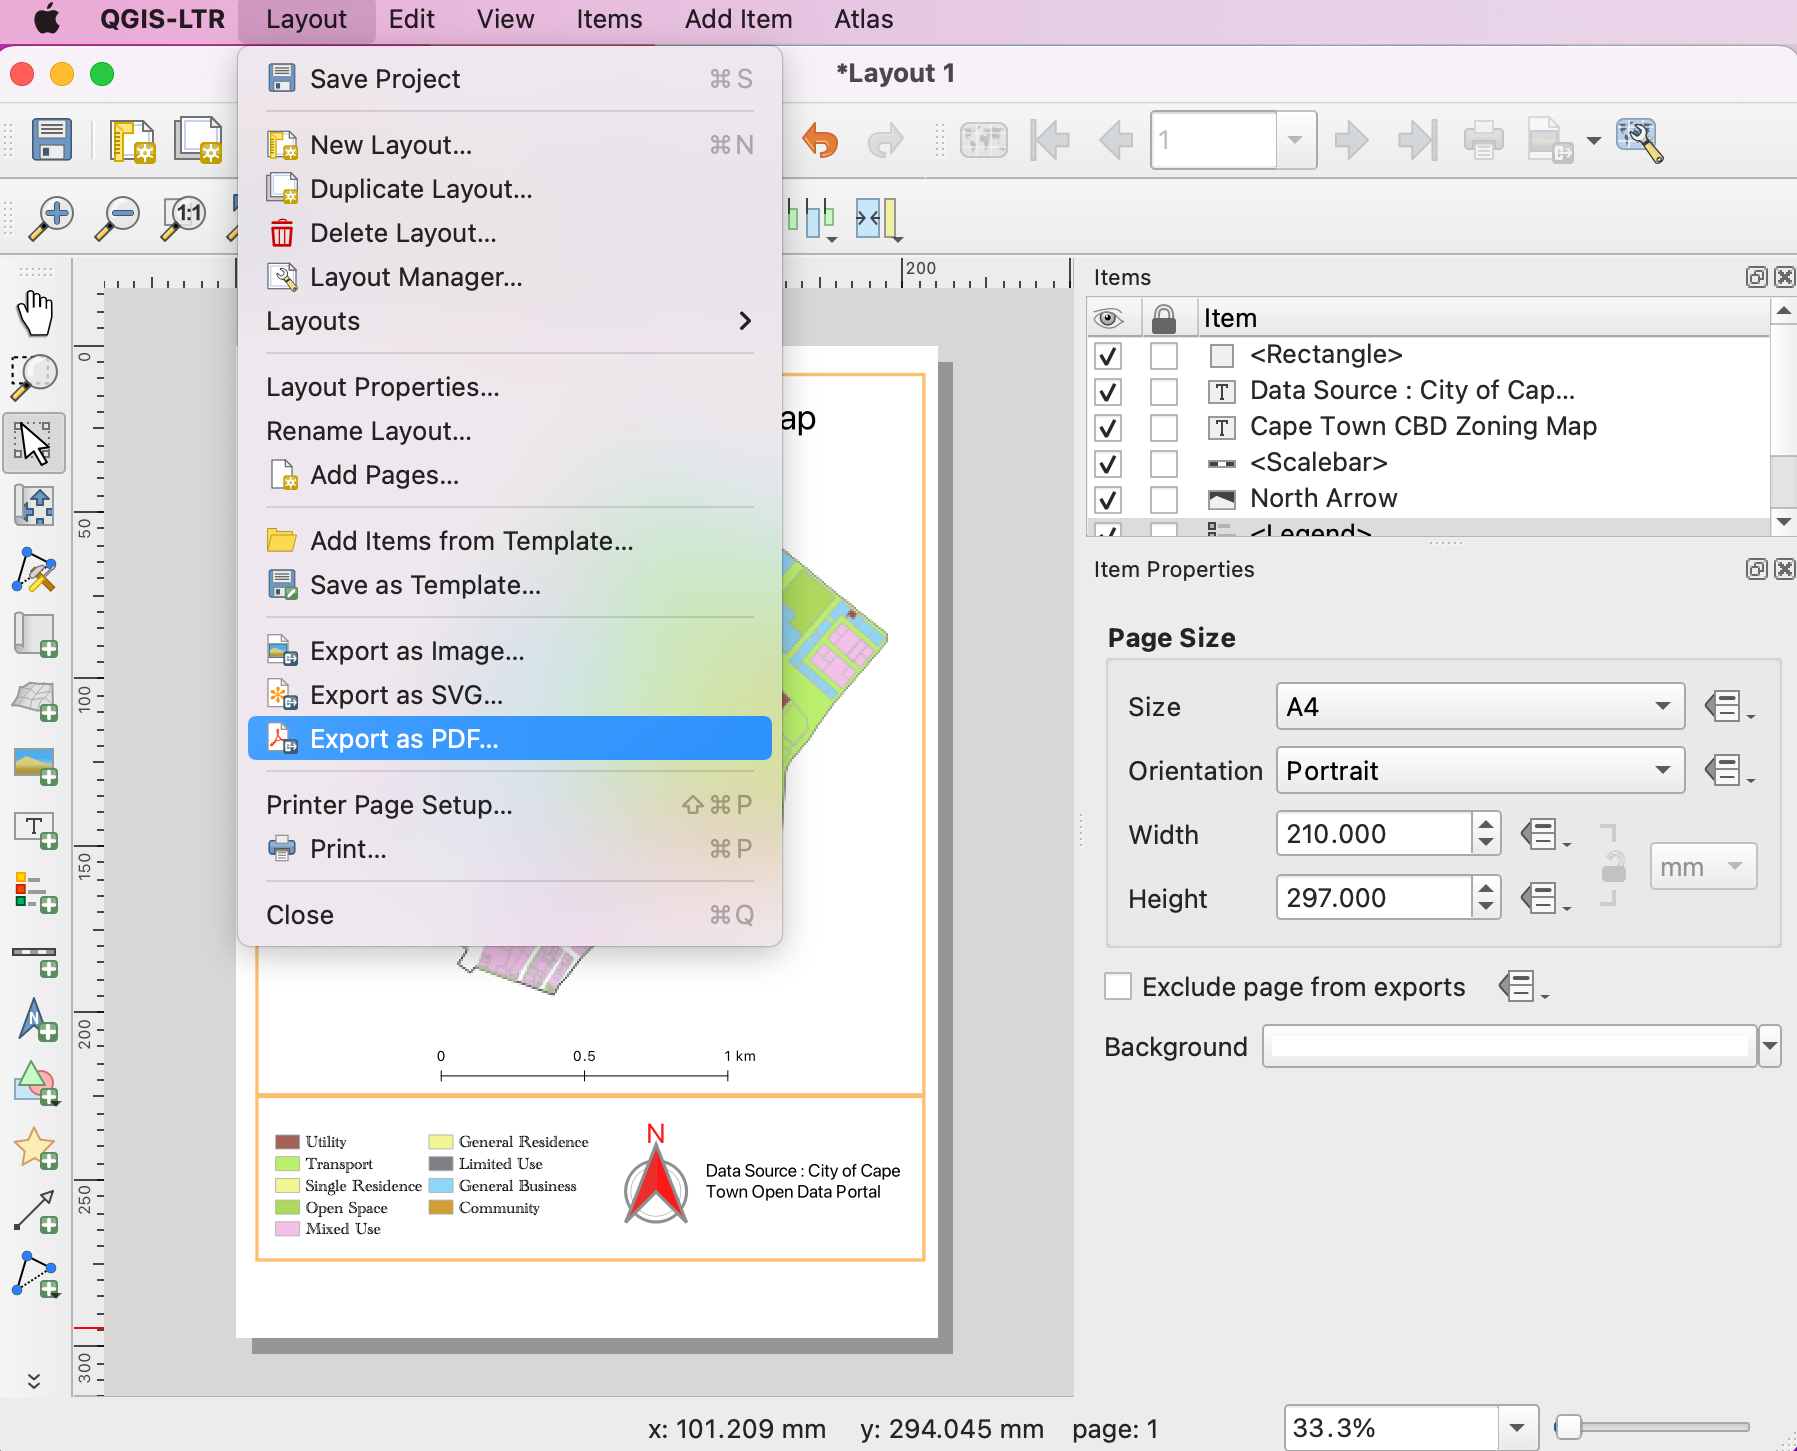Select Cape Town CBD Zoning Map item
The height and width of the screenshot is (1451, 1797).
click(1422, 427)
